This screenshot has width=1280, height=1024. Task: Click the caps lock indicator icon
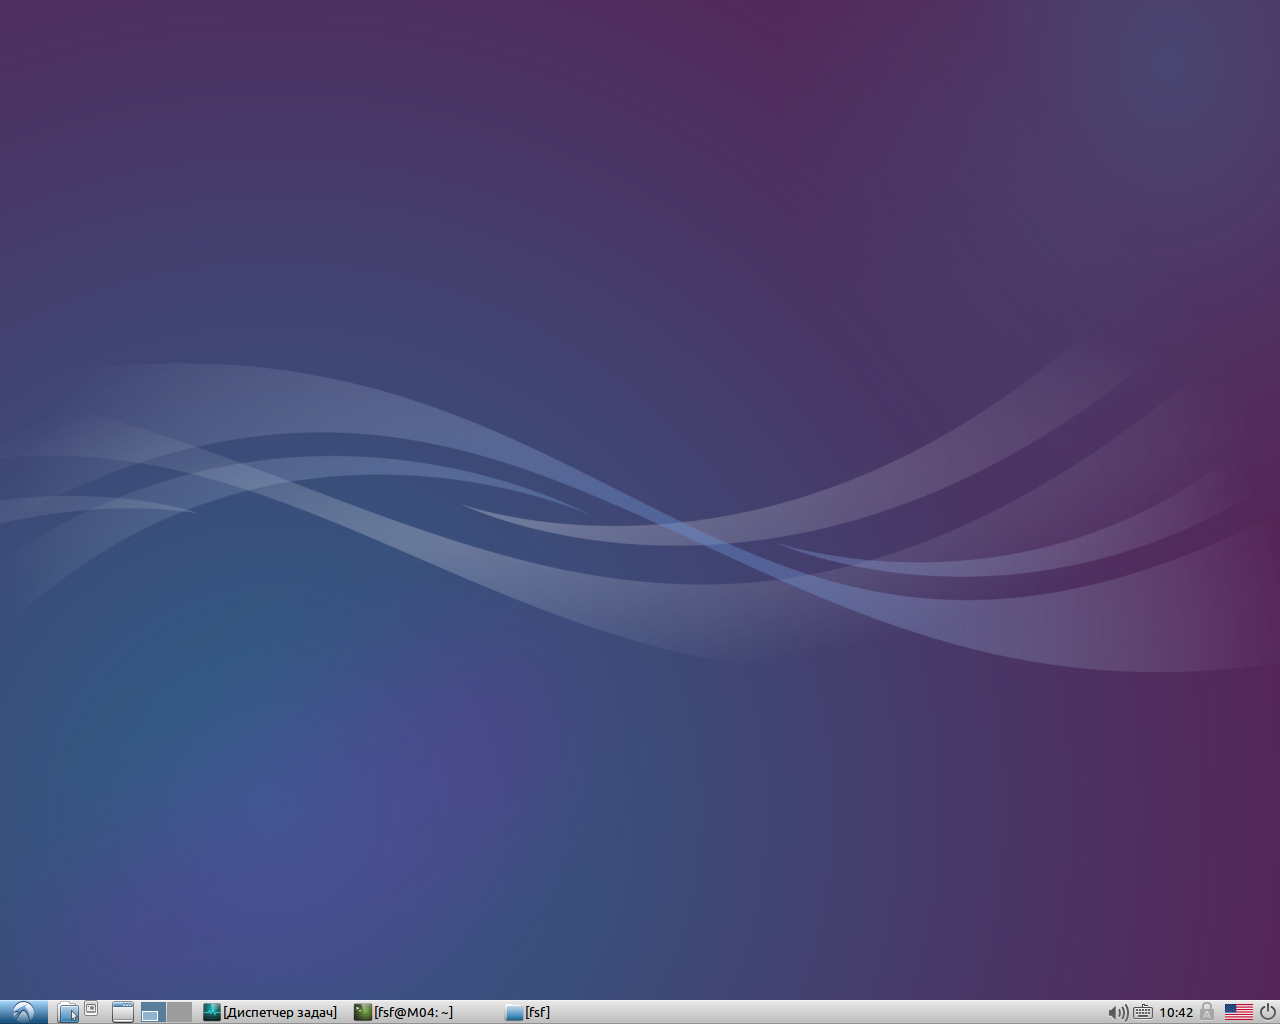(x=1207, y=1012)
